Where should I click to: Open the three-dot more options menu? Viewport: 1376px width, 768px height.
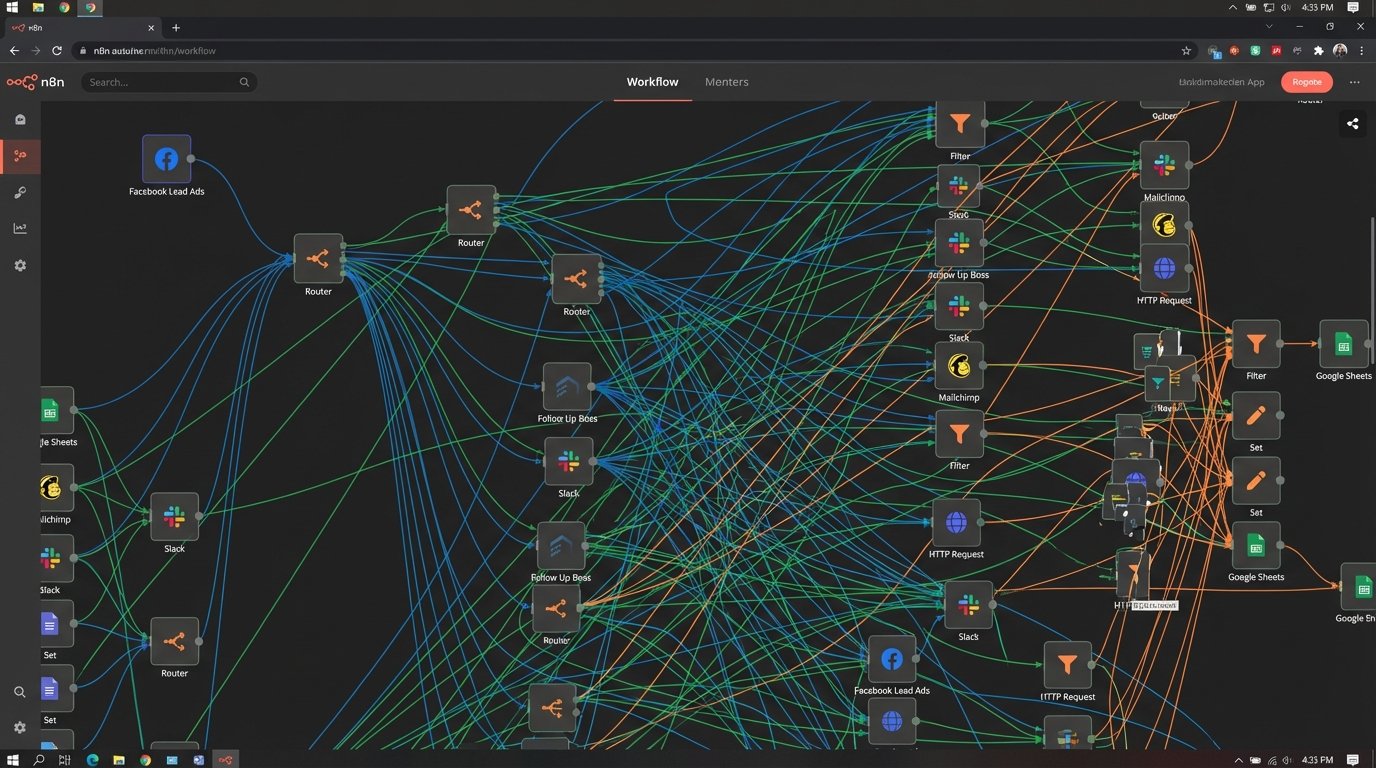(x=1354, y=82)
